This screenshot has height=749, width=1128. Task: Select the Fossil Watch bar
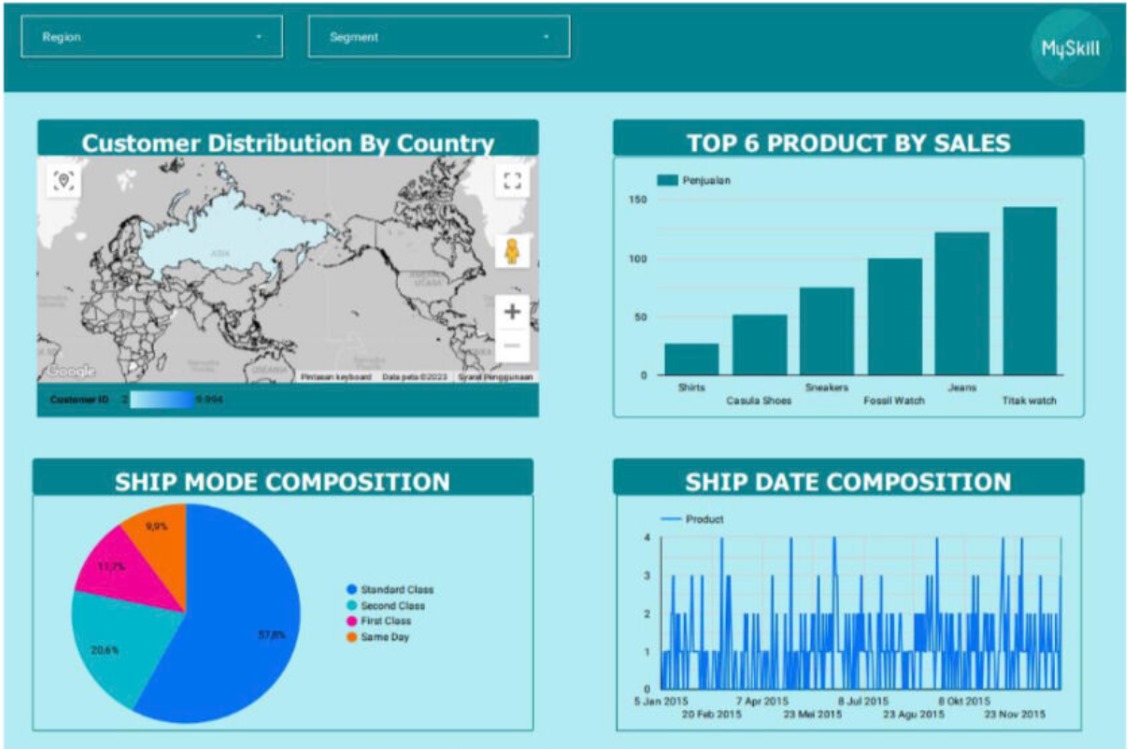pyautogui.click(x=895, y=317)
